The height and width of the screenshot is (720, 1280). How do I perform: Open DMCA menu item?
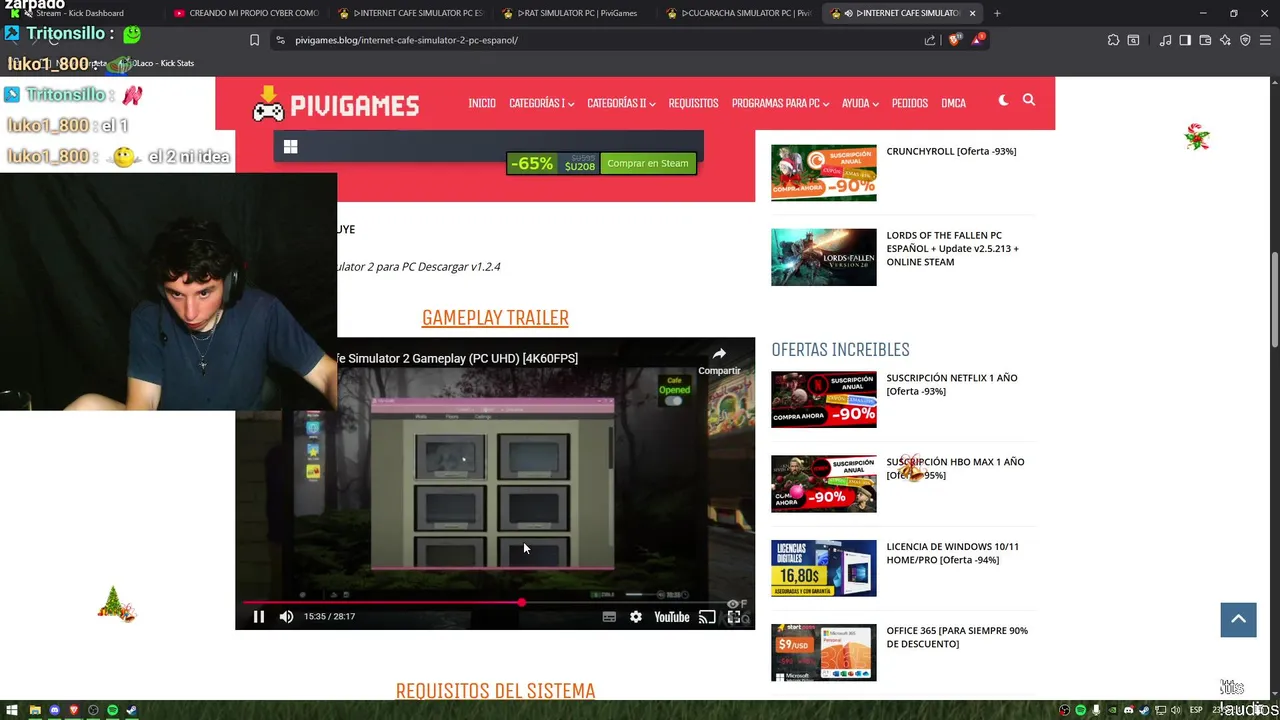(953, 103)
